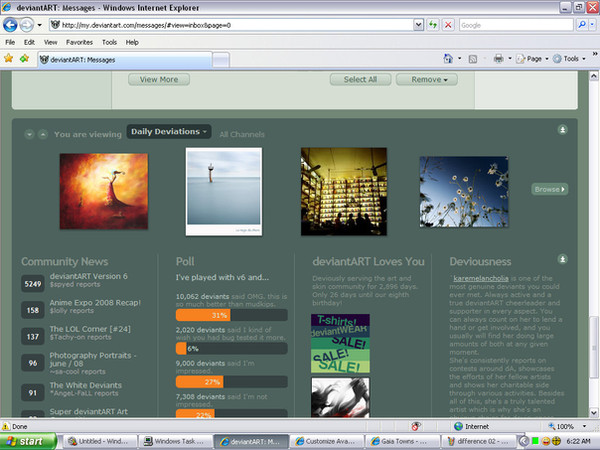This screenshot has height=450, width=600.
Task: Switch to Customize Ava... taskbar window
Action: tap(326, 441)
